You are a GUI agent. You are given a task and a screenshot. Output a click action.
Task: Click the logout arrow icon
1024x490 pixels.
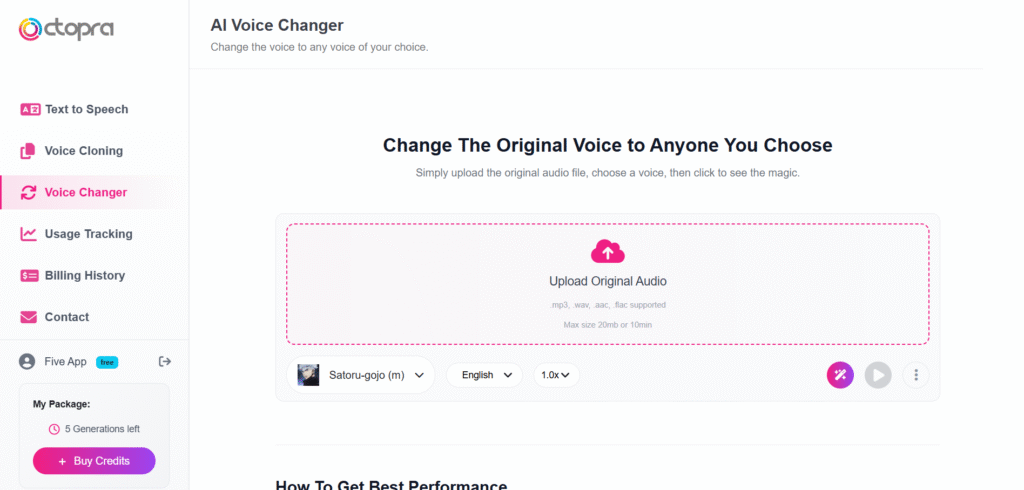click(x=165, y=361)
